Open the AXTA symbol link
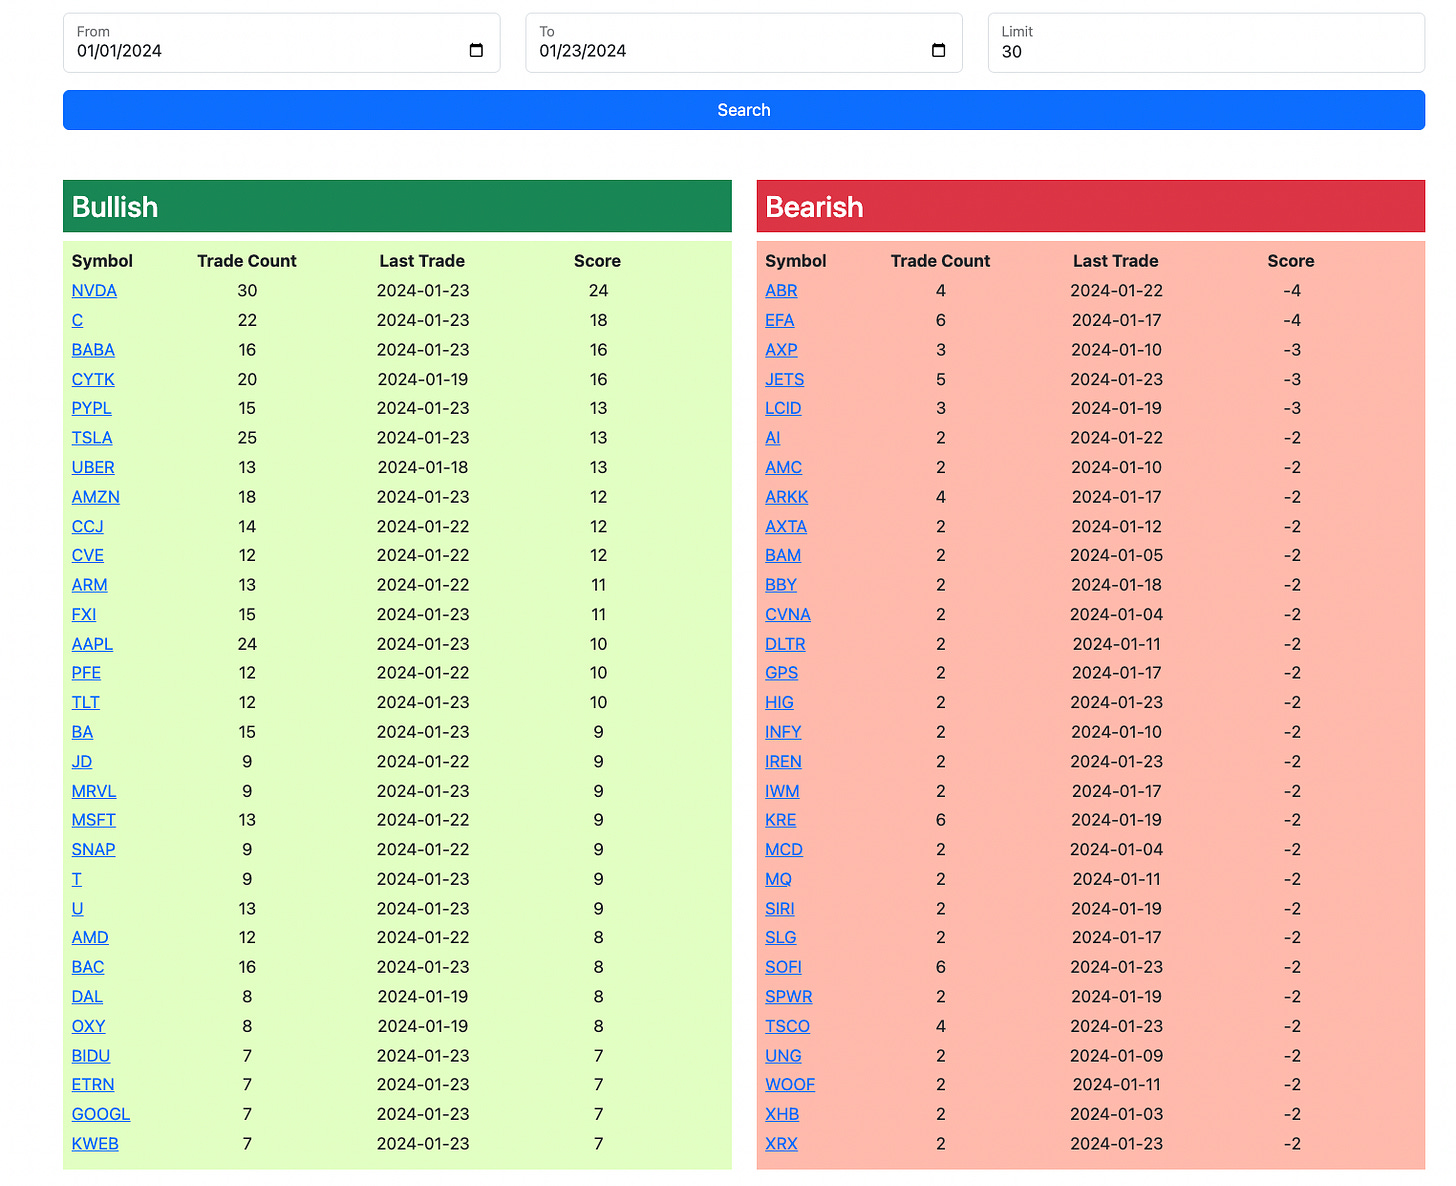Screen dimensions: 1456x1186 (x=786, y=527)
